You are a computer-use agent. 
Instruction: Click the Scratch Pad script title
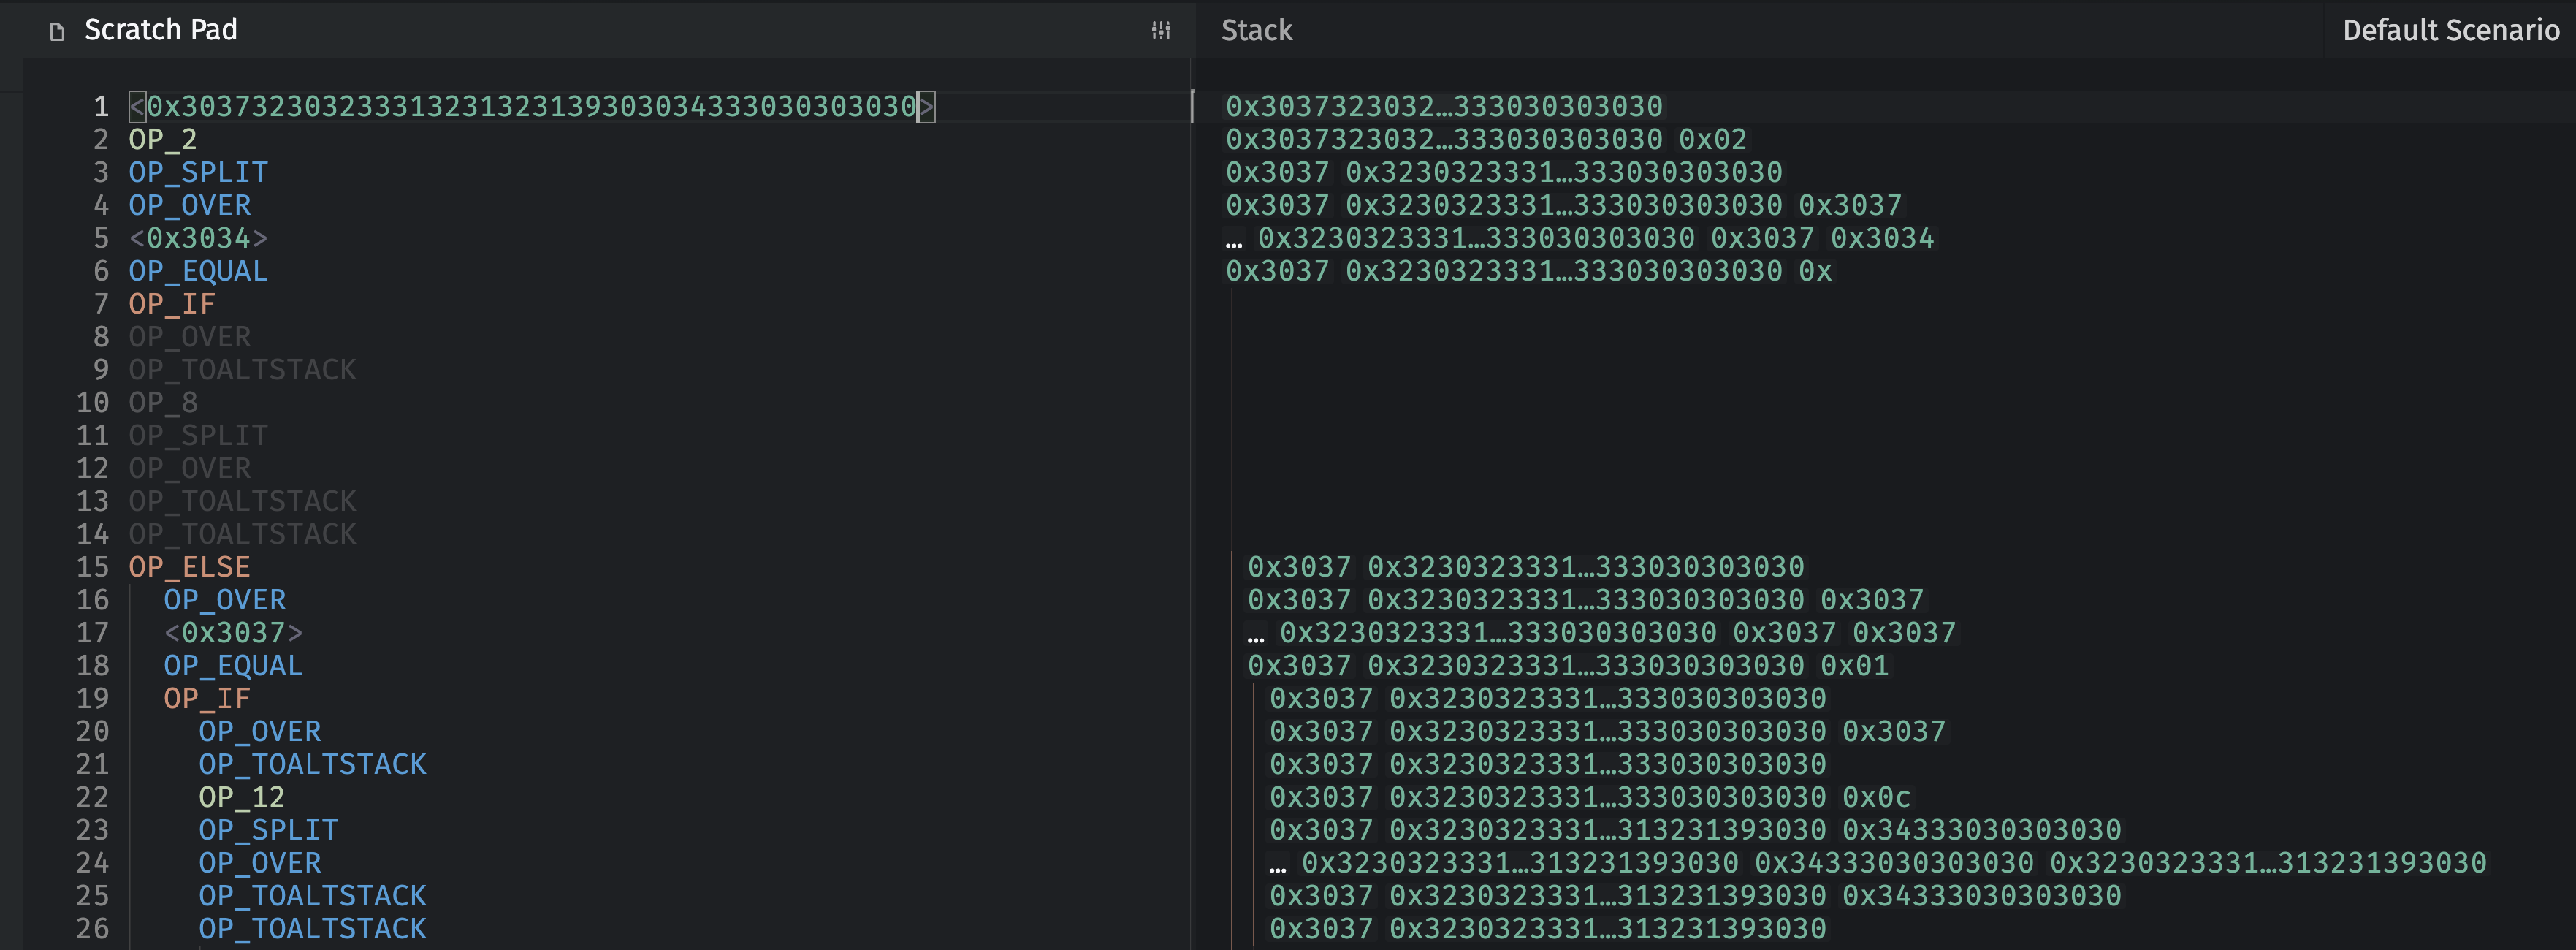coord(160,31)
